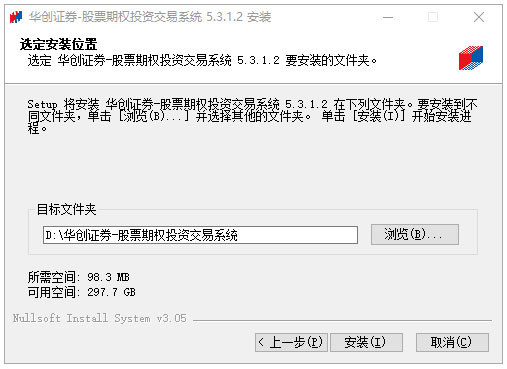Image resolution: width=507 pixels, height=369 pixels.
Task: Click the red and blue cube logo
Action: click(471, 58)
